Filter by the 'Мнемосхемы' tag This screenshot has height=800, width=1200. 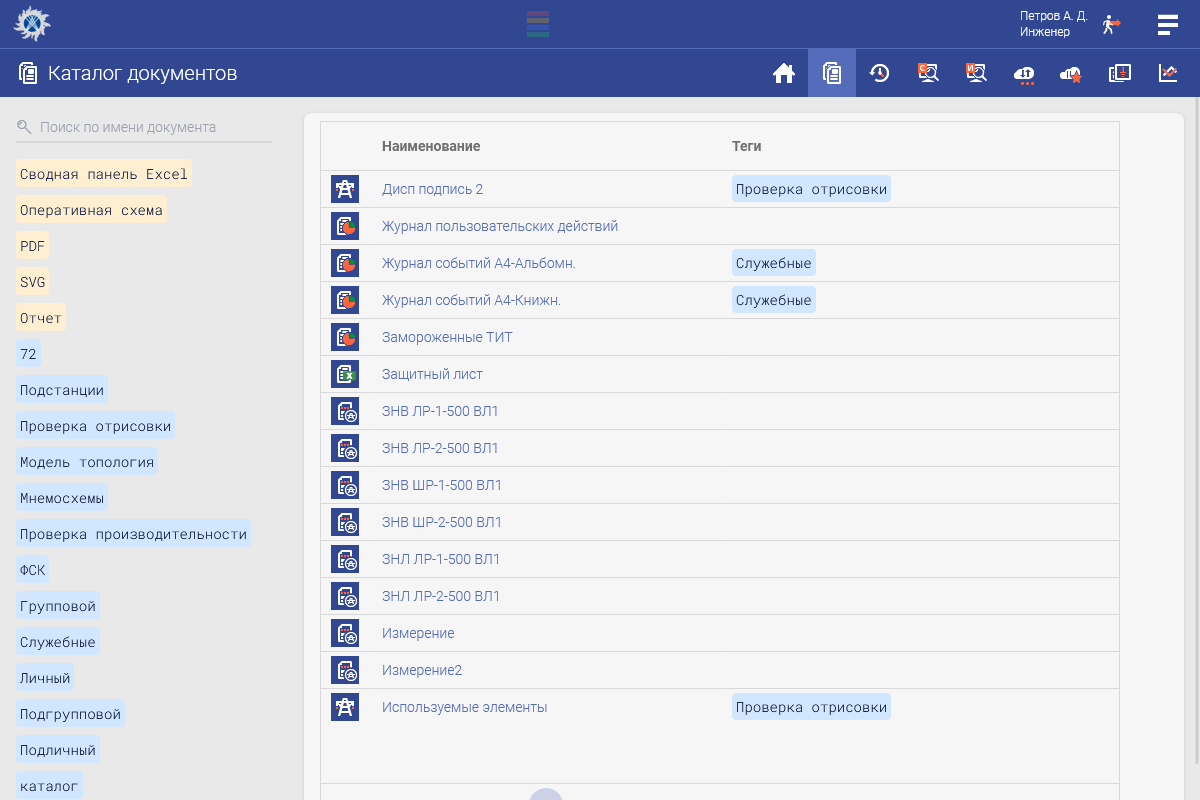coord(62,498)
